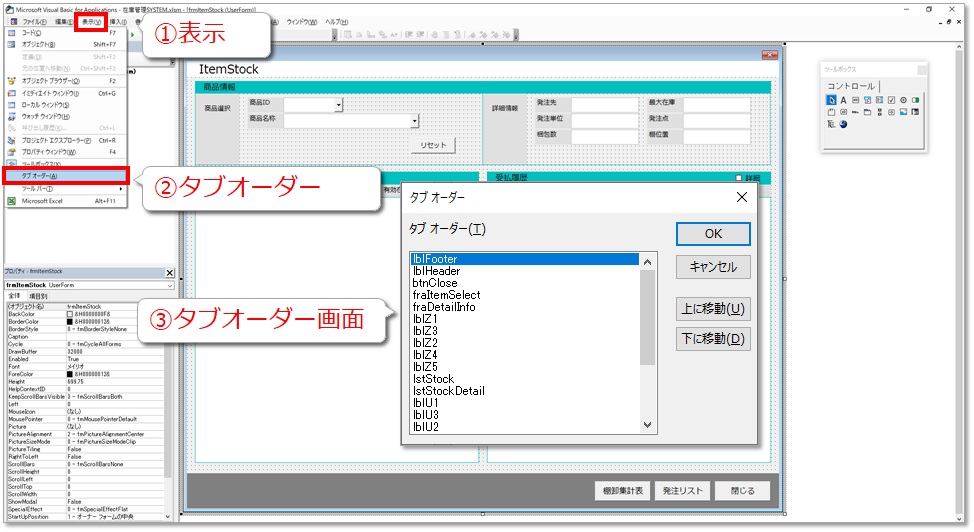This screenshot has width=974, height=532.
Task: Choose the RefEdit control in the Toolbox
Action: 916,112
